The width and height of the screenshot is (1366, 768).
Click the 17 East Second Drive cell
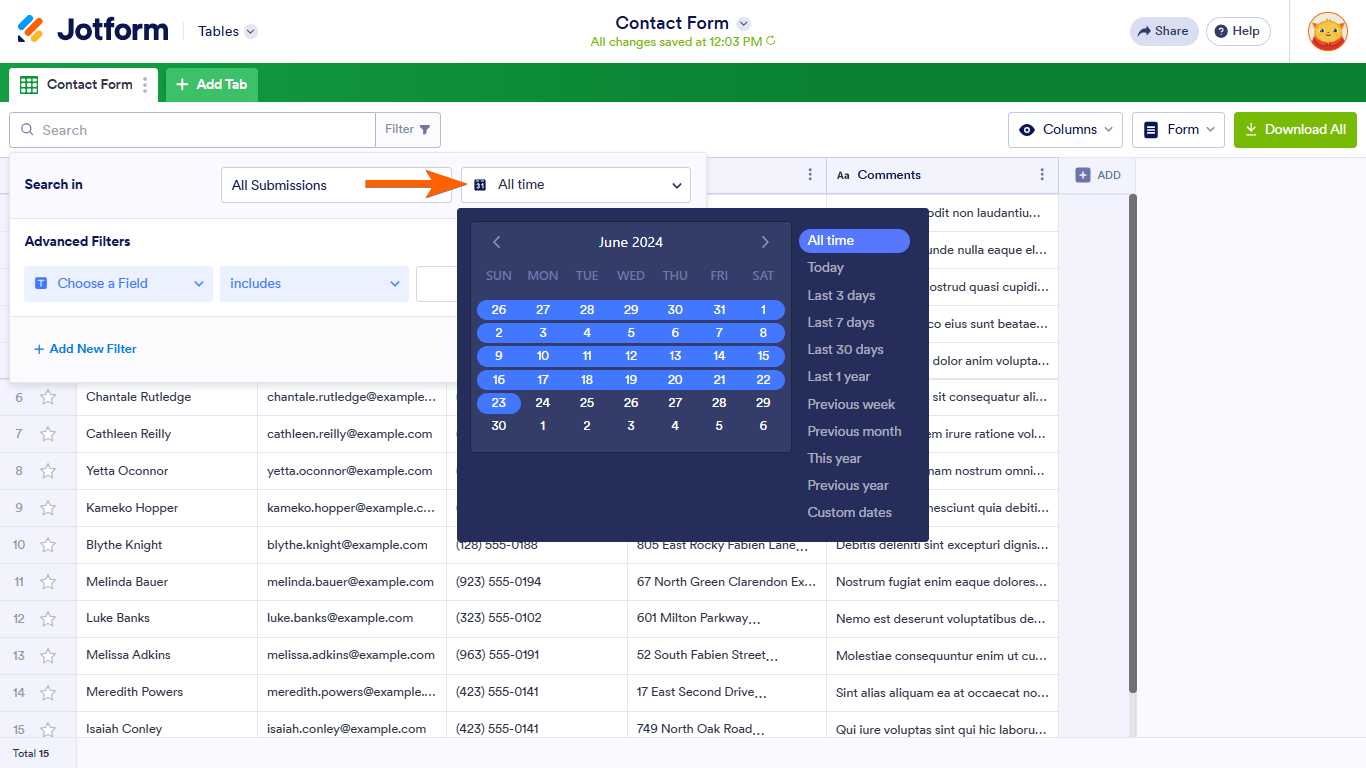click(727, 692)
